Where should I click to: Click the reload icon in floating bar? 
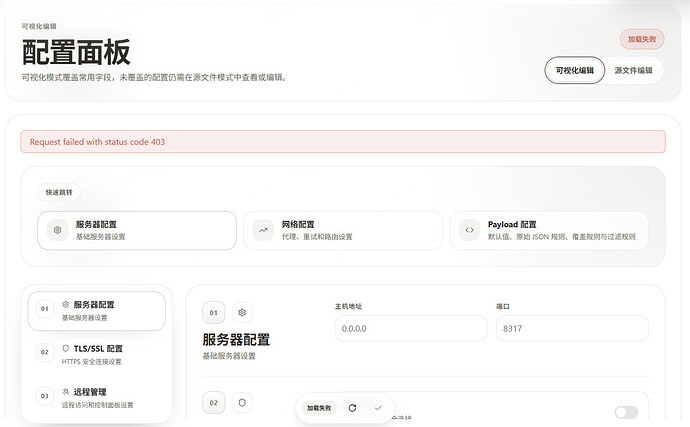(x=352, y=408)
